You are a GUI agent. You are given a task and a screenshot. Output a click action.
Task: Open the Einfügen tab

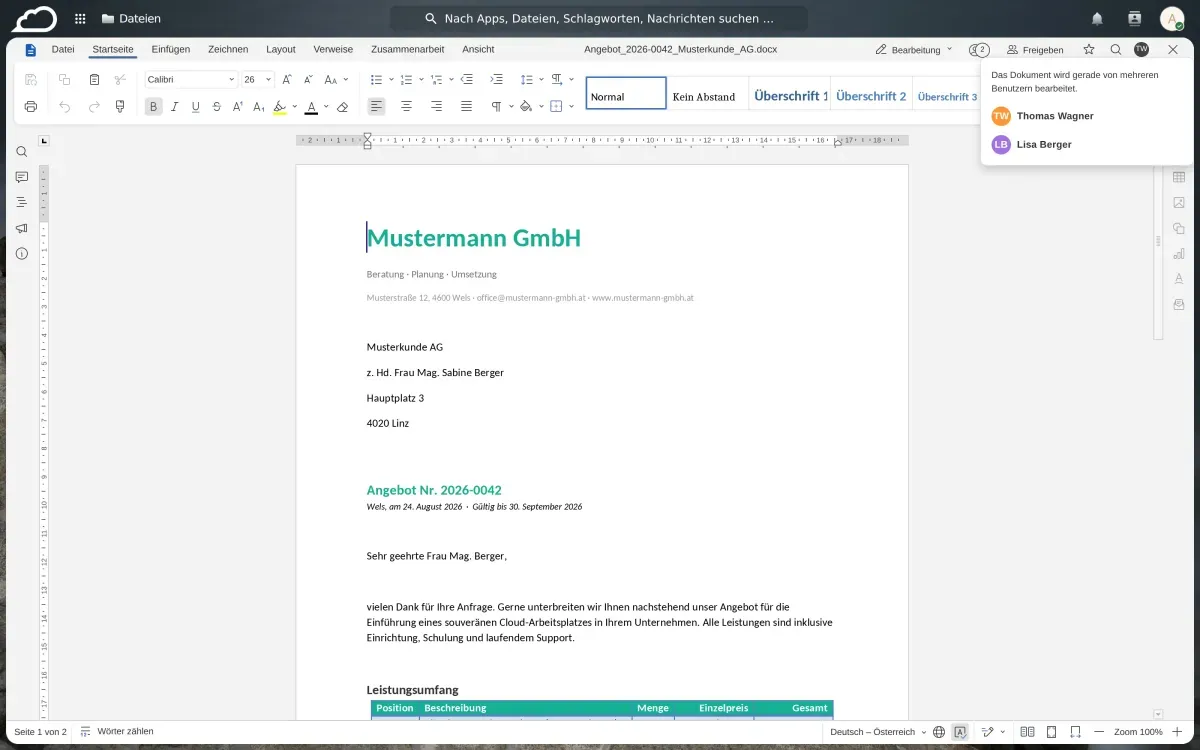click(x=171, y=49)
